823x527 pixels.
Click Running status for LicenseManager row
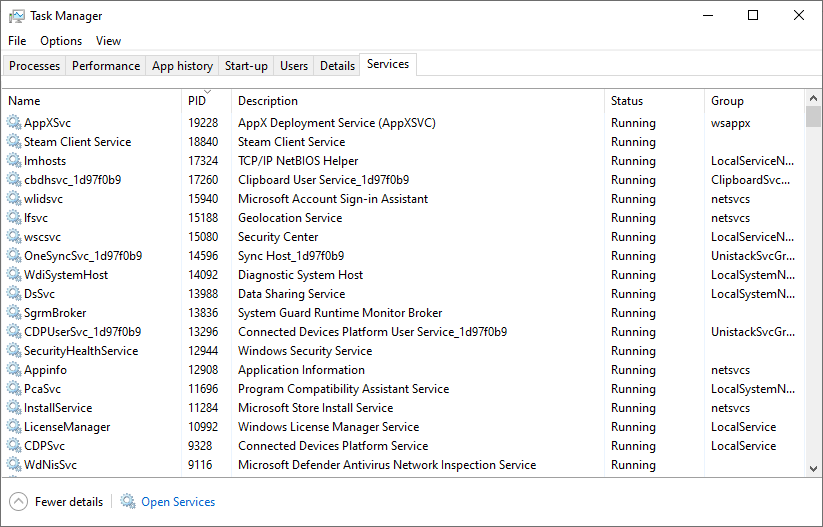(x=633, y=427)
